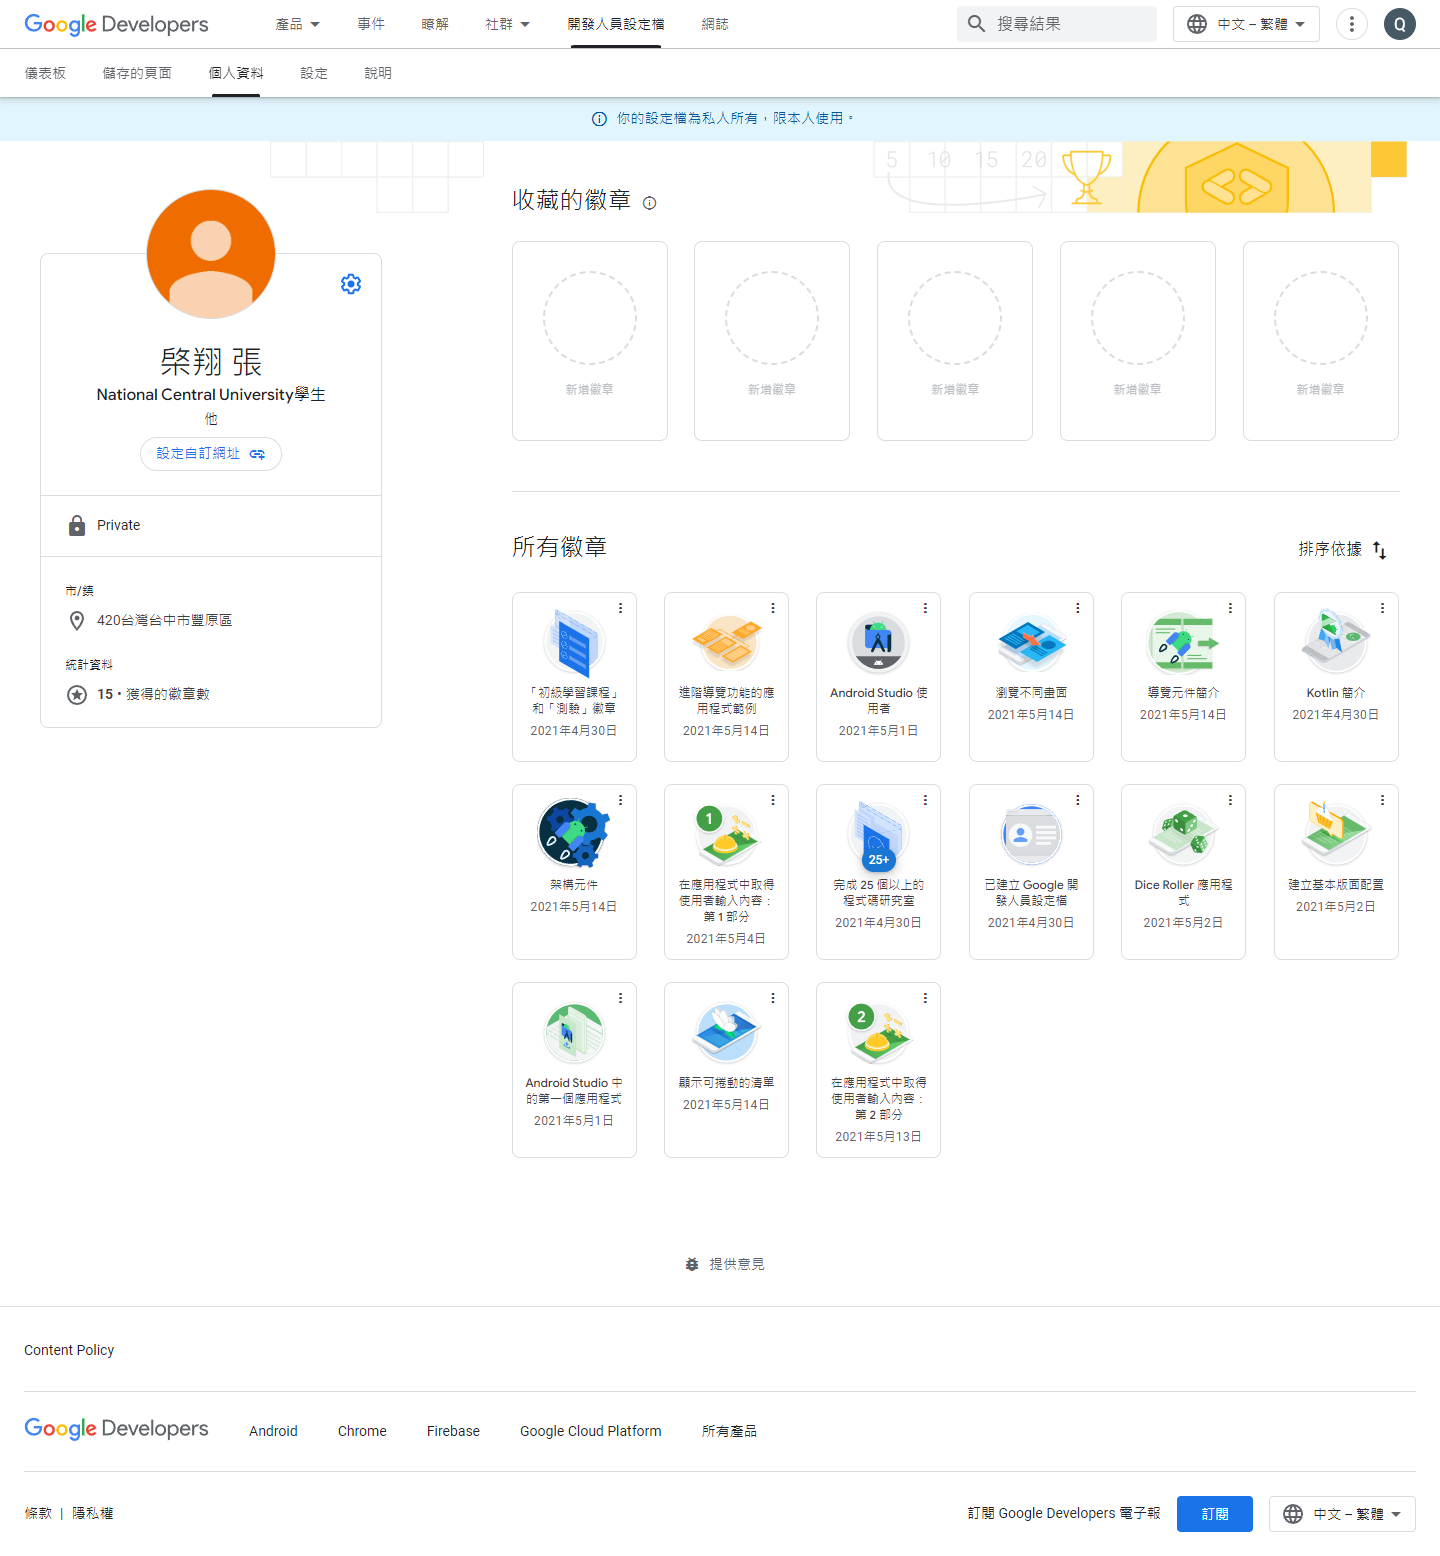Add a badge in first empty slot
Viewport: 1440px width, 1556px height.
pos(590,340)
